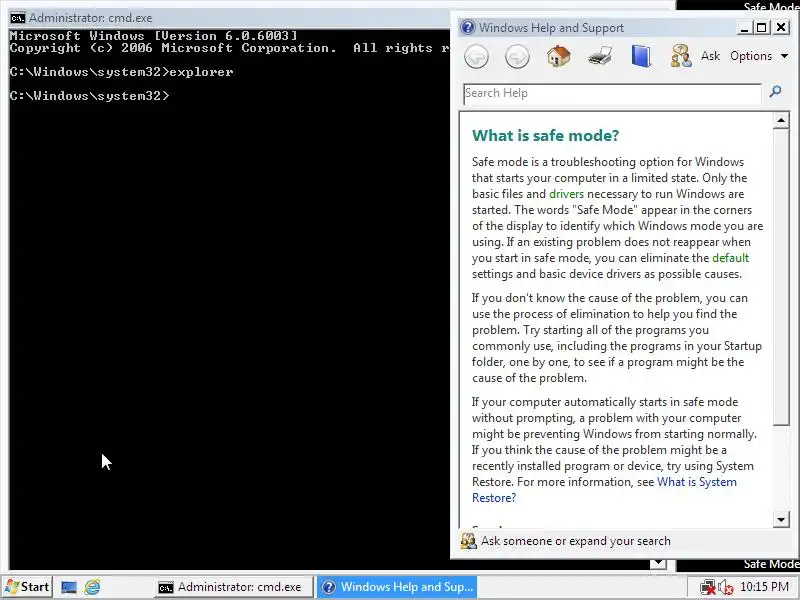
Task: Click Show Desktop quick launch icon
Action: tap(69, 587)
